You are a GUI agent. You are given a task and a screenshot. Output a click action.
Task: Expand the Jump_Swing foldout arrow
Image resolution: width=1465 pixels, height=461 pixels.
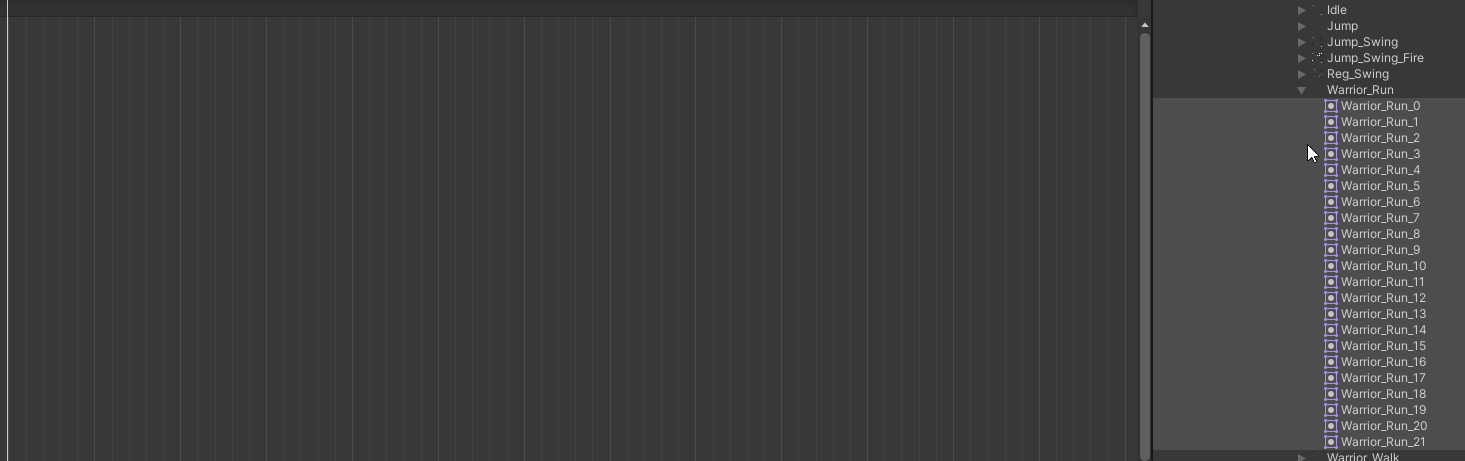tap(1302, 42)
